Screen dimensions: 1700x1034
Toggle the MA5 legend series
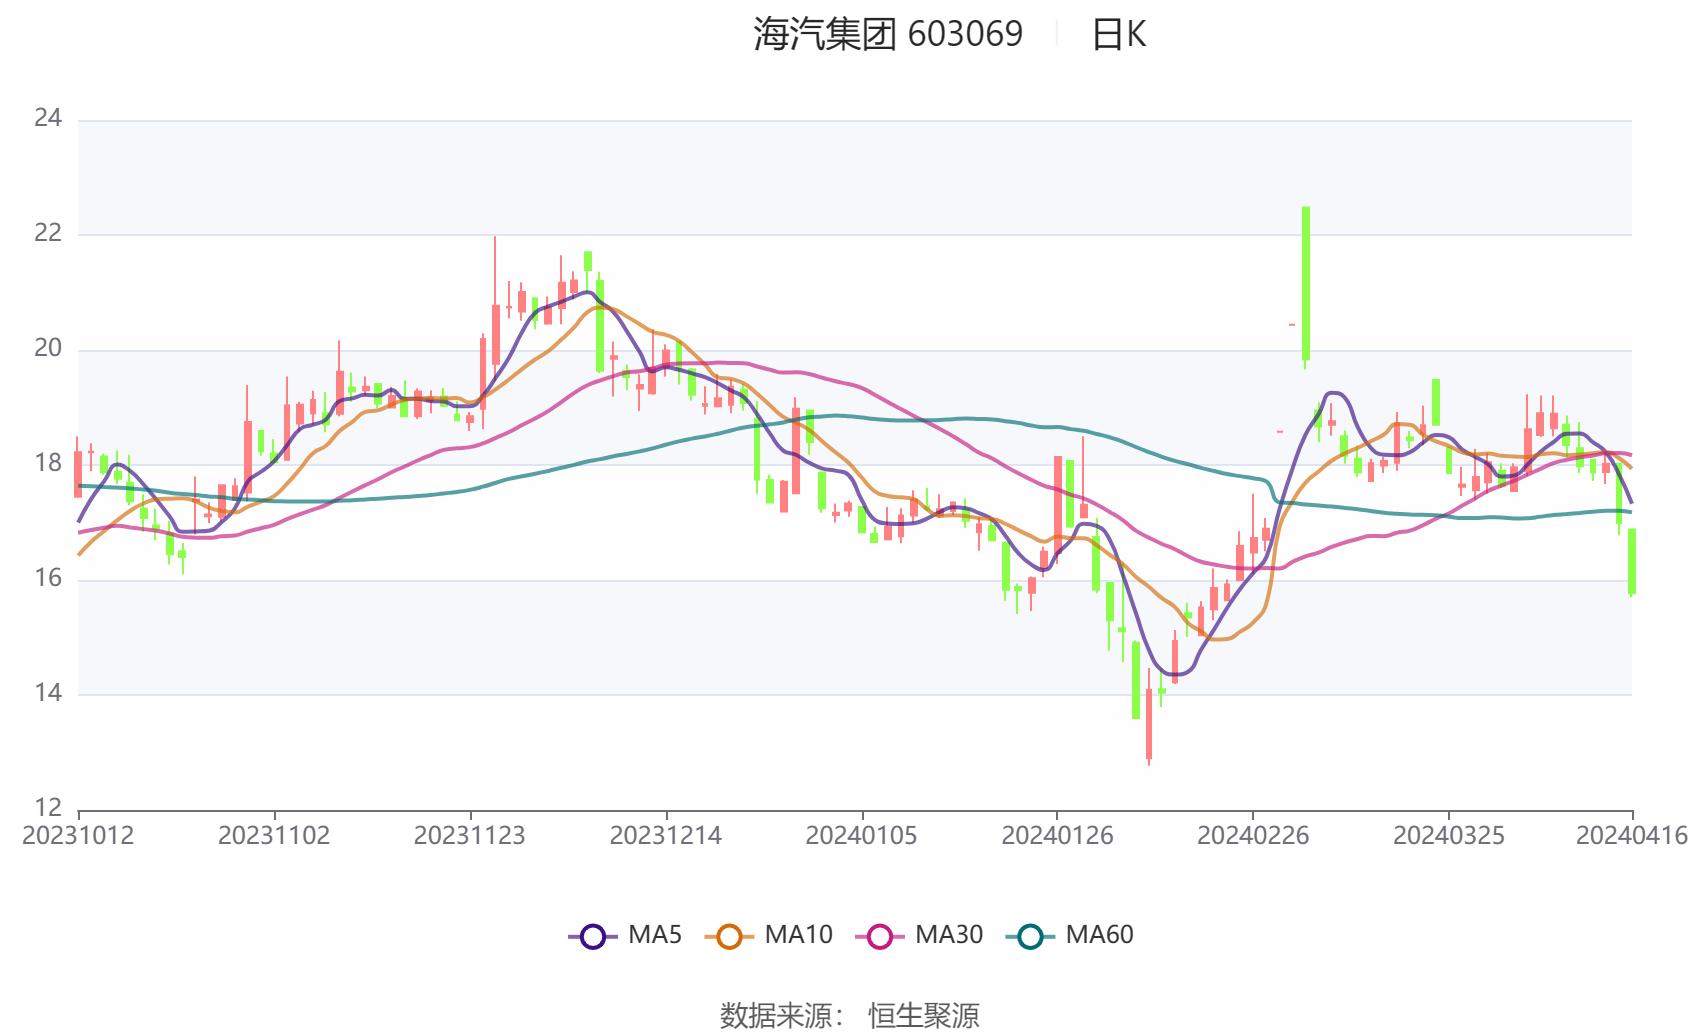coord(625,936)
